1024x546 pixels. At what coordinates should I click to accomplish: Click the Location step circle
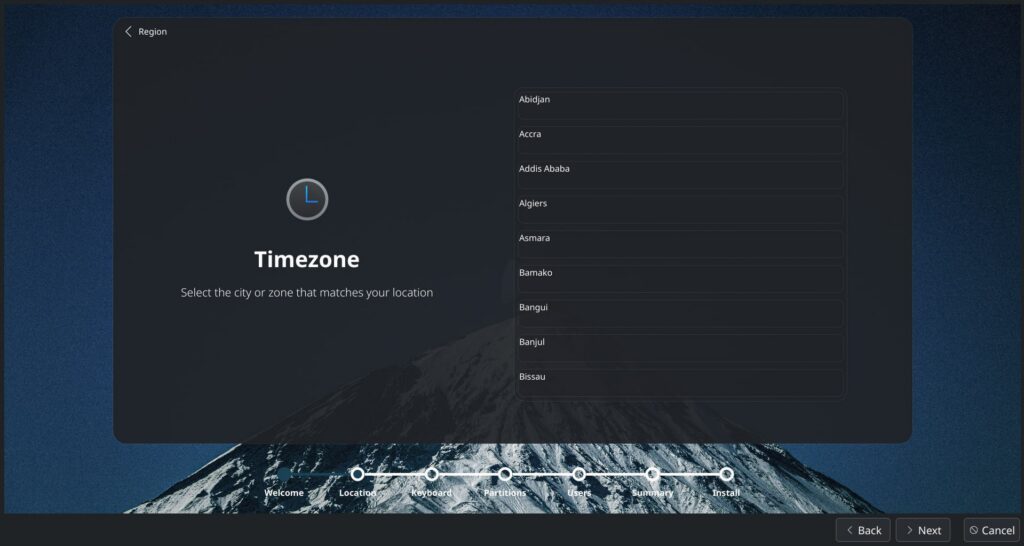357,474
